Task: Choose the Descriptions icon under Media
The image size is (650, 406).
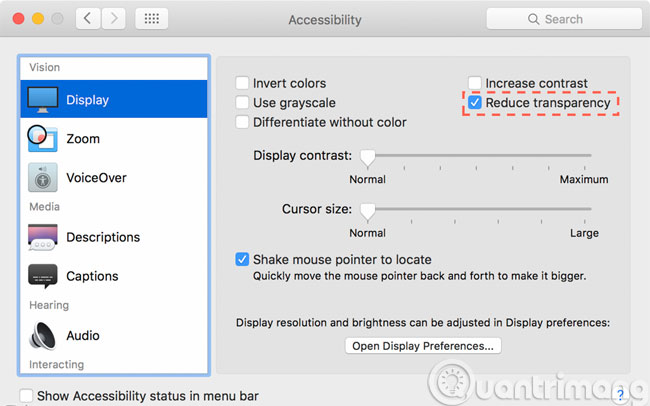Action: tap(42, 237)
